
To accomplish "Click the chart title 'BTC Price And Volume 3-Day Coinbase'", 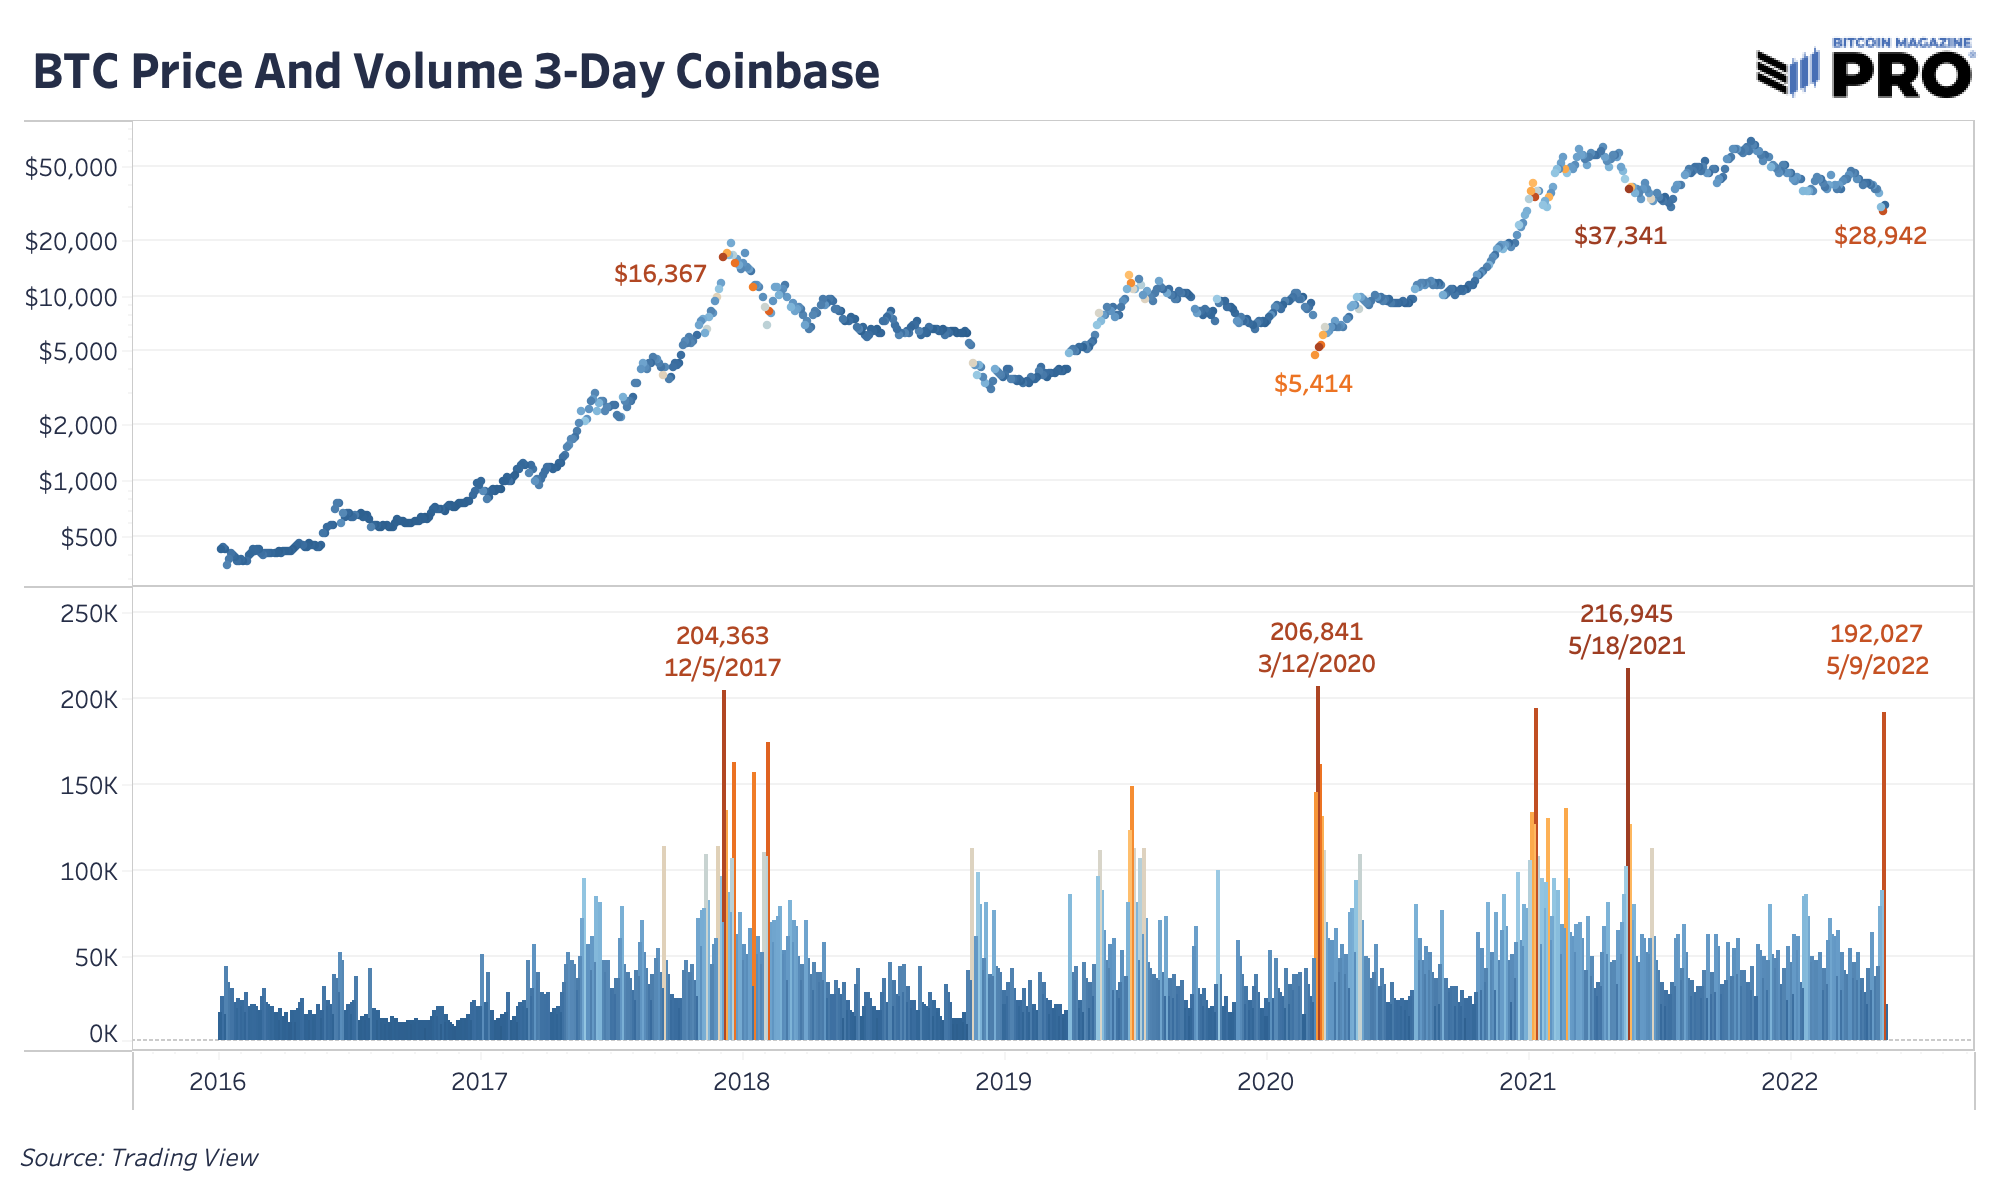I will tap(456, 72).
